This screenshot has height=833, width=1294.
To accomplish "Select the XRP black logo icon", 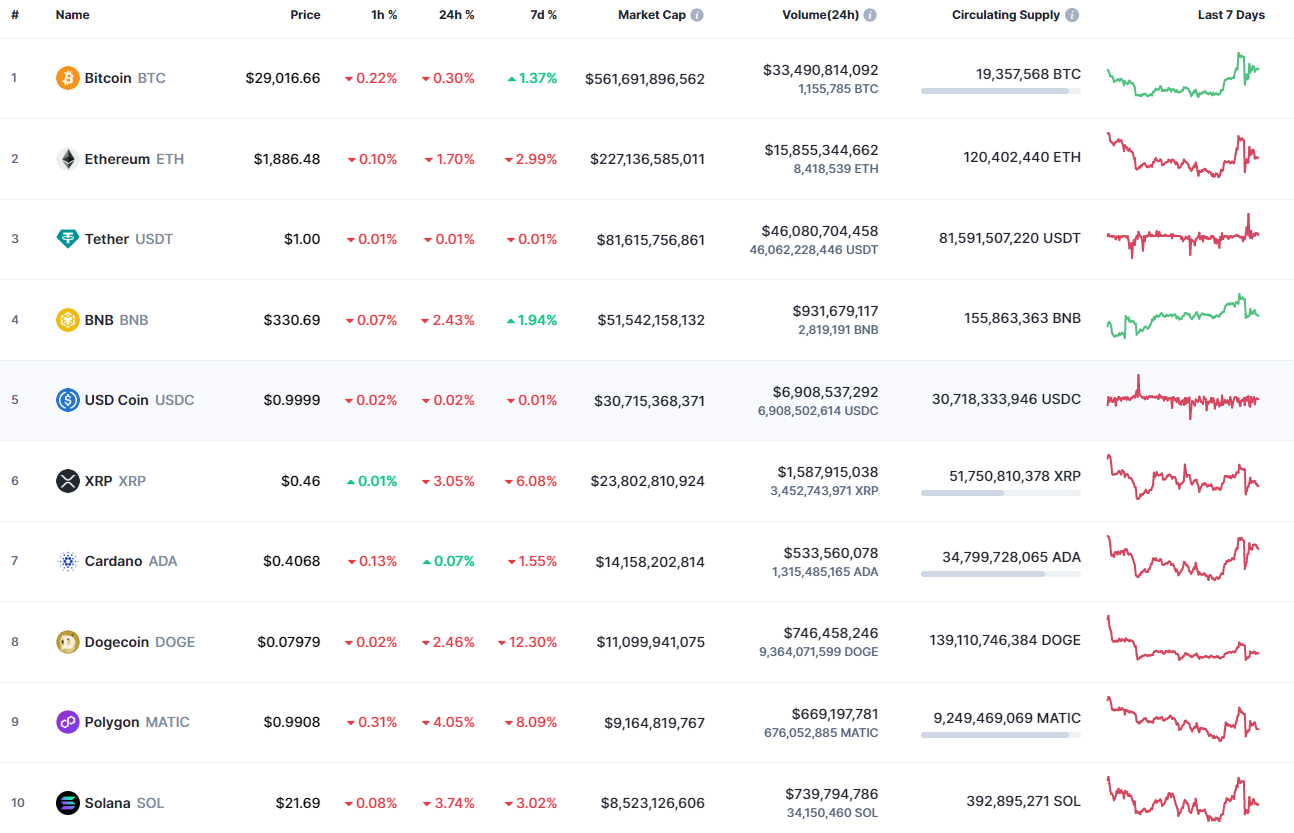I will [x=66, y=480].
